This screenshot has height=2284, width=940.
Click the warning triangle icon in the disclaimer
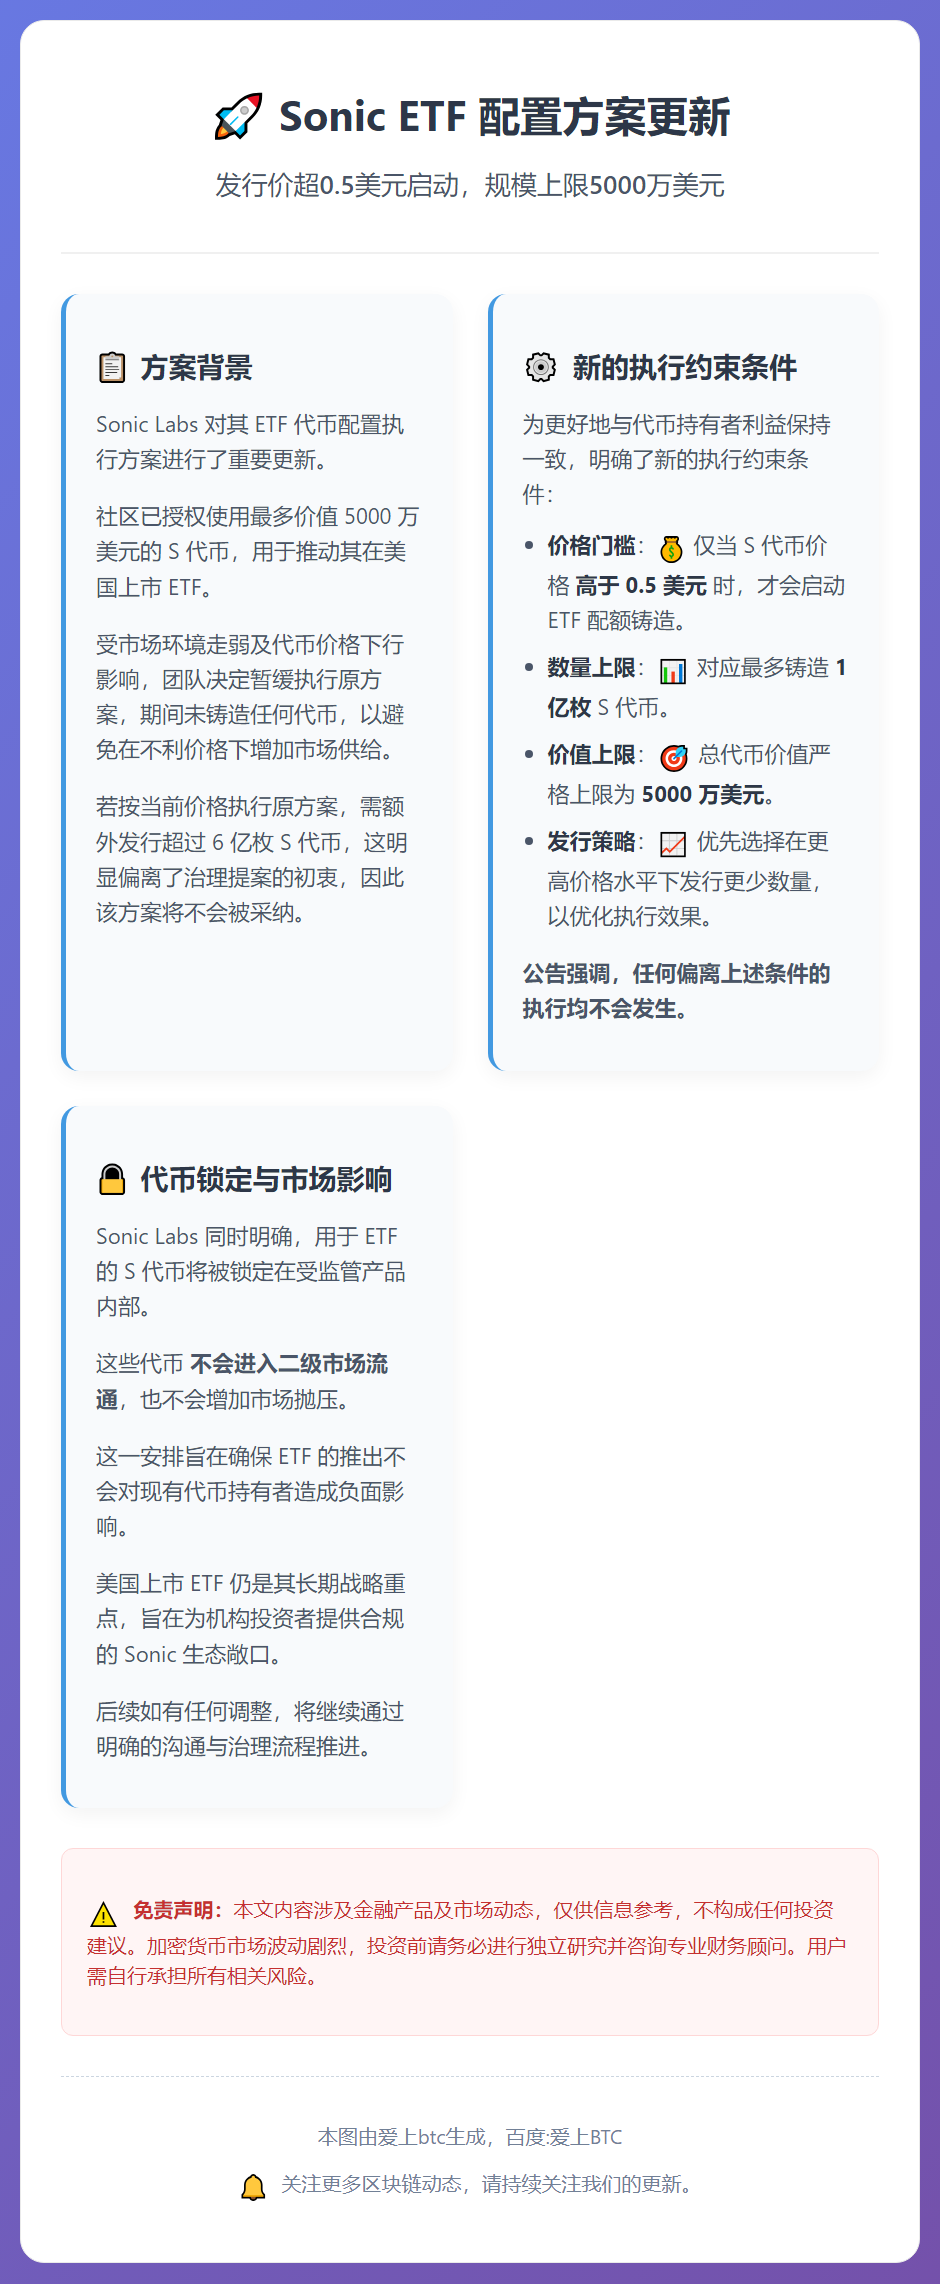[103, 1914]
